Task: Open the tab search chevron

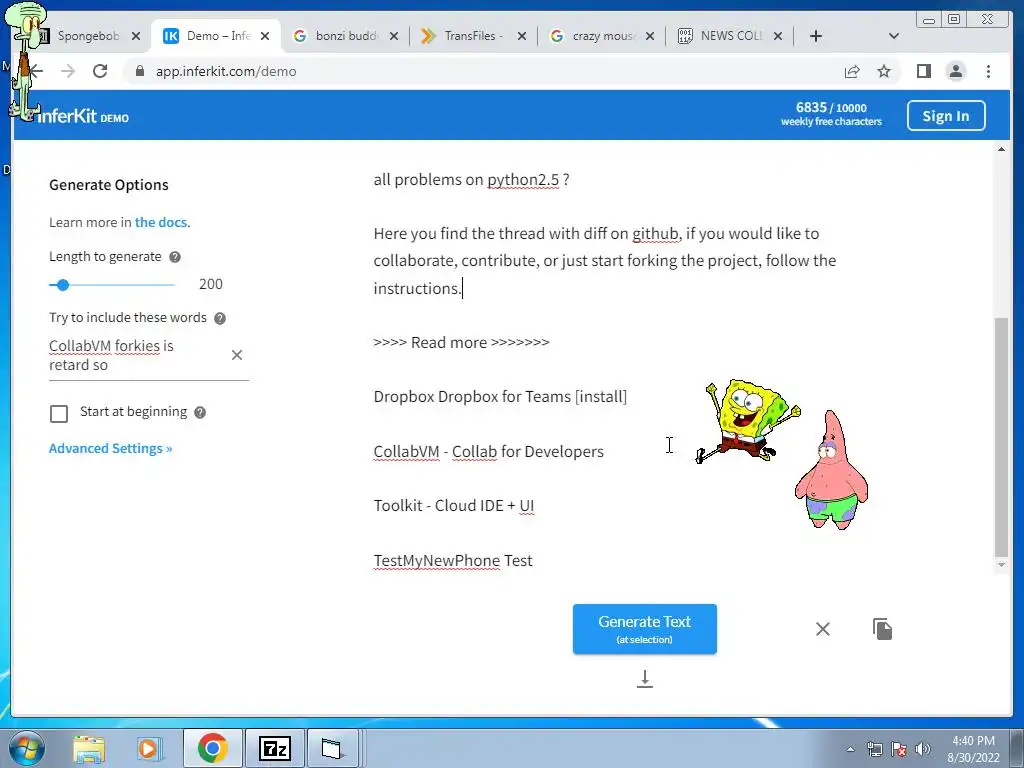Action: [894, 36]
